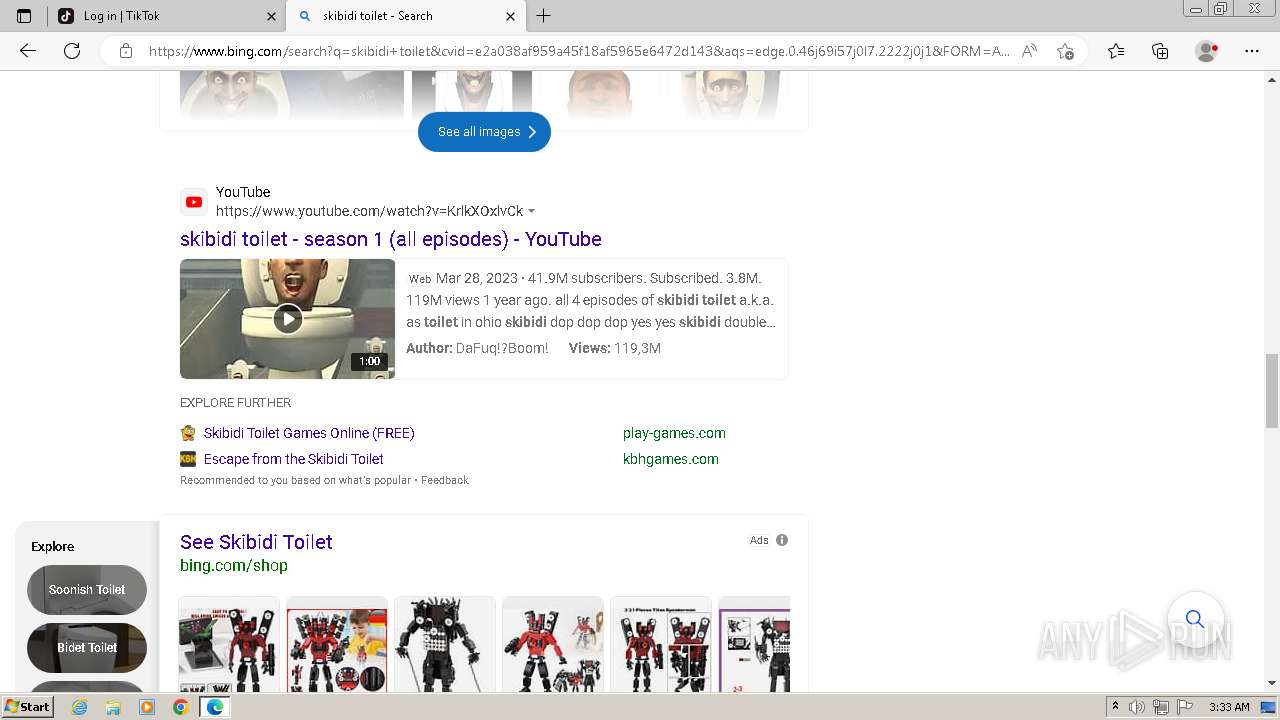Open the Action Center flag icon
This screenshot has height=720, width=1280.
tap(1183, 707)
